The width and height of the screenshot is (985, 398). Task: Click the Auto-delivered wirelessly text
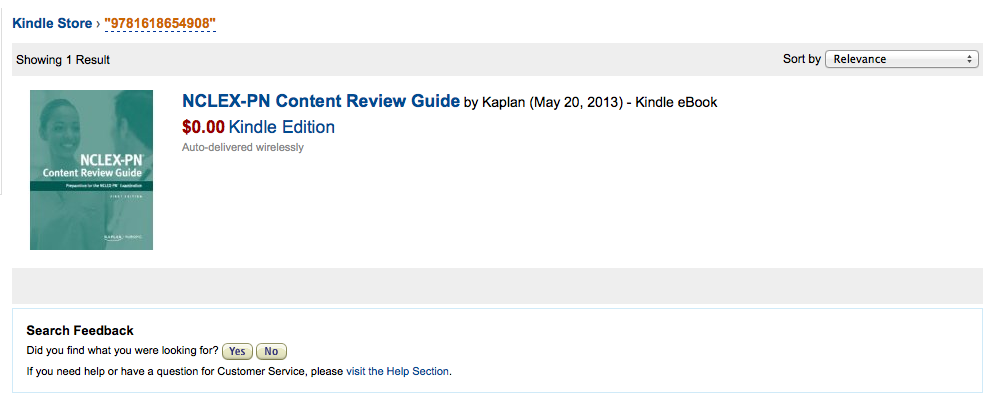242,148
